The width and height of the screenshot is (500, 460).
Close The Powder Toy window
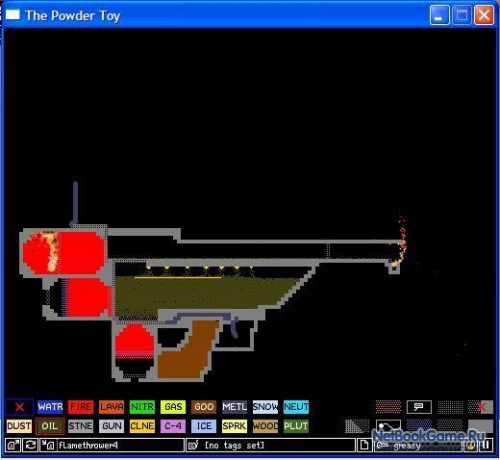click(484, 15)
